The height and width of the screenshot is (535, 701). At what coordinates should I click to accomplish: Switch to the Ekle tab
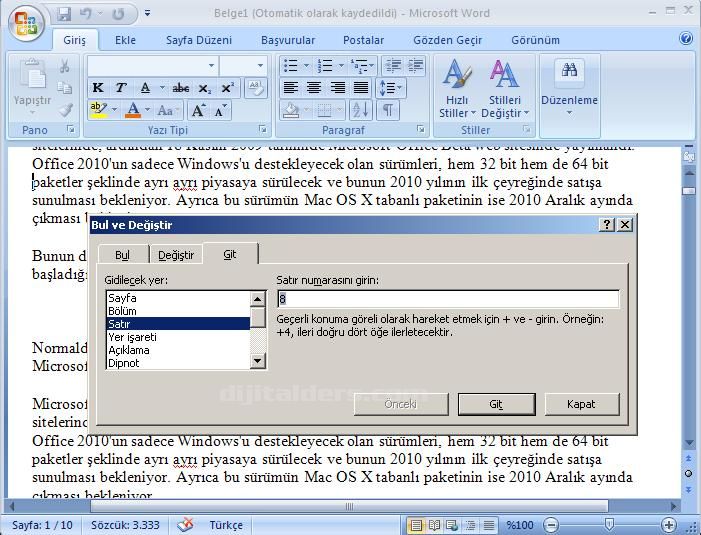(x=125, y=40)
